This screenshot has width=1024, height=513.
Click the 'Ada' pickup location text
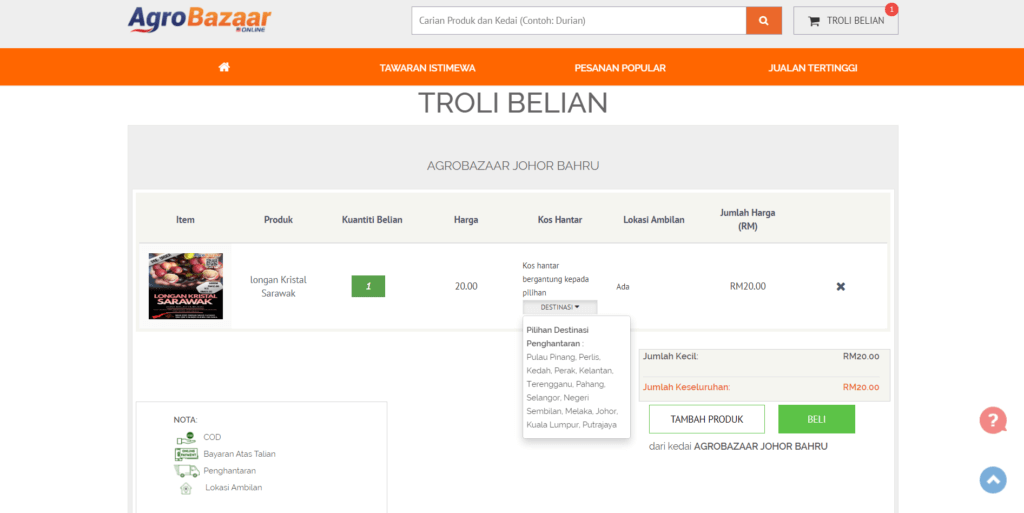623,287
